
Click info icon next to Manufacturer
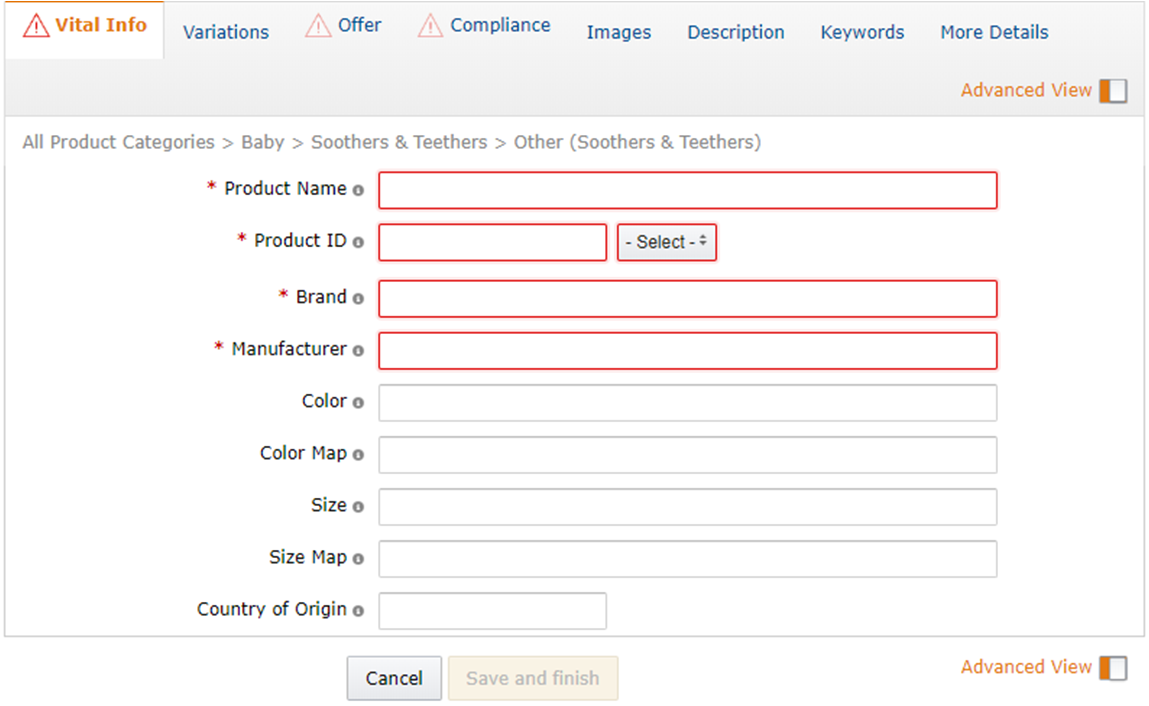(x=358, y=351)
